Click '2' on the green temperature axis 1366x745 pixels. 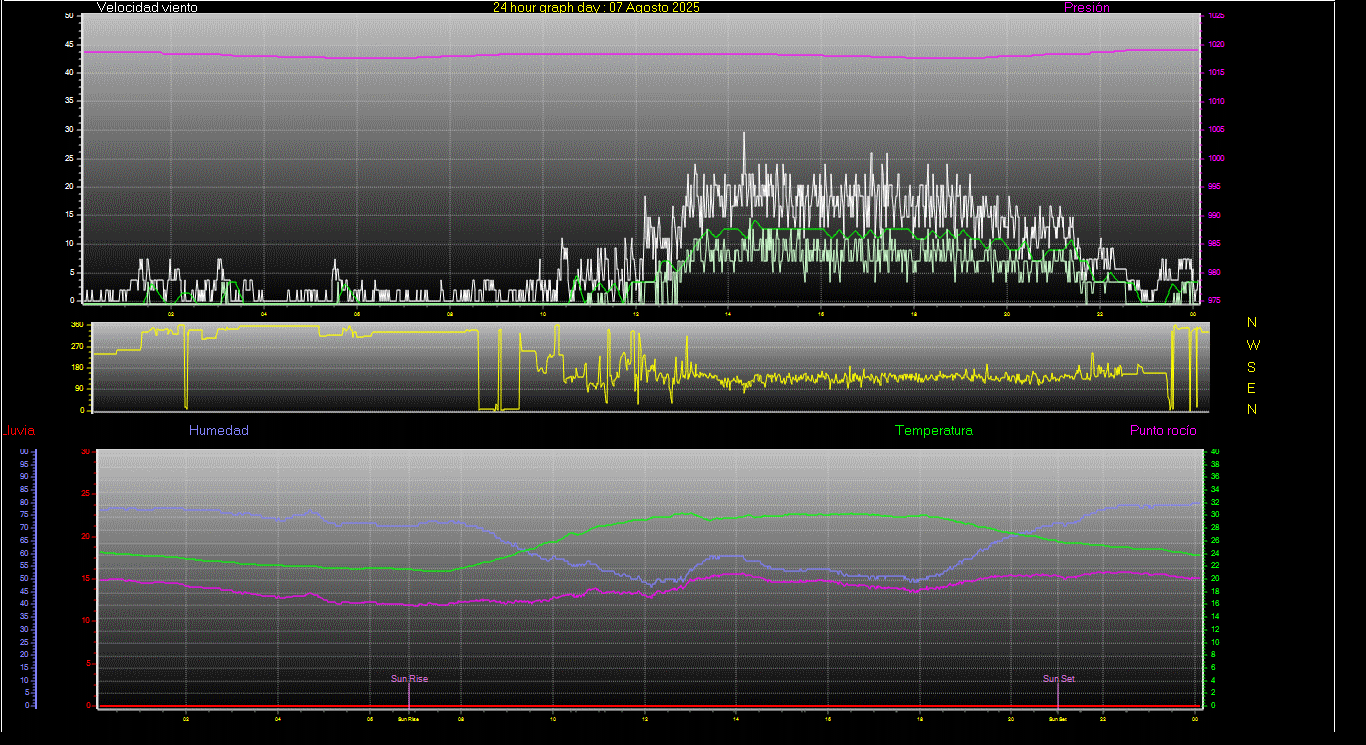(1214, 693)
